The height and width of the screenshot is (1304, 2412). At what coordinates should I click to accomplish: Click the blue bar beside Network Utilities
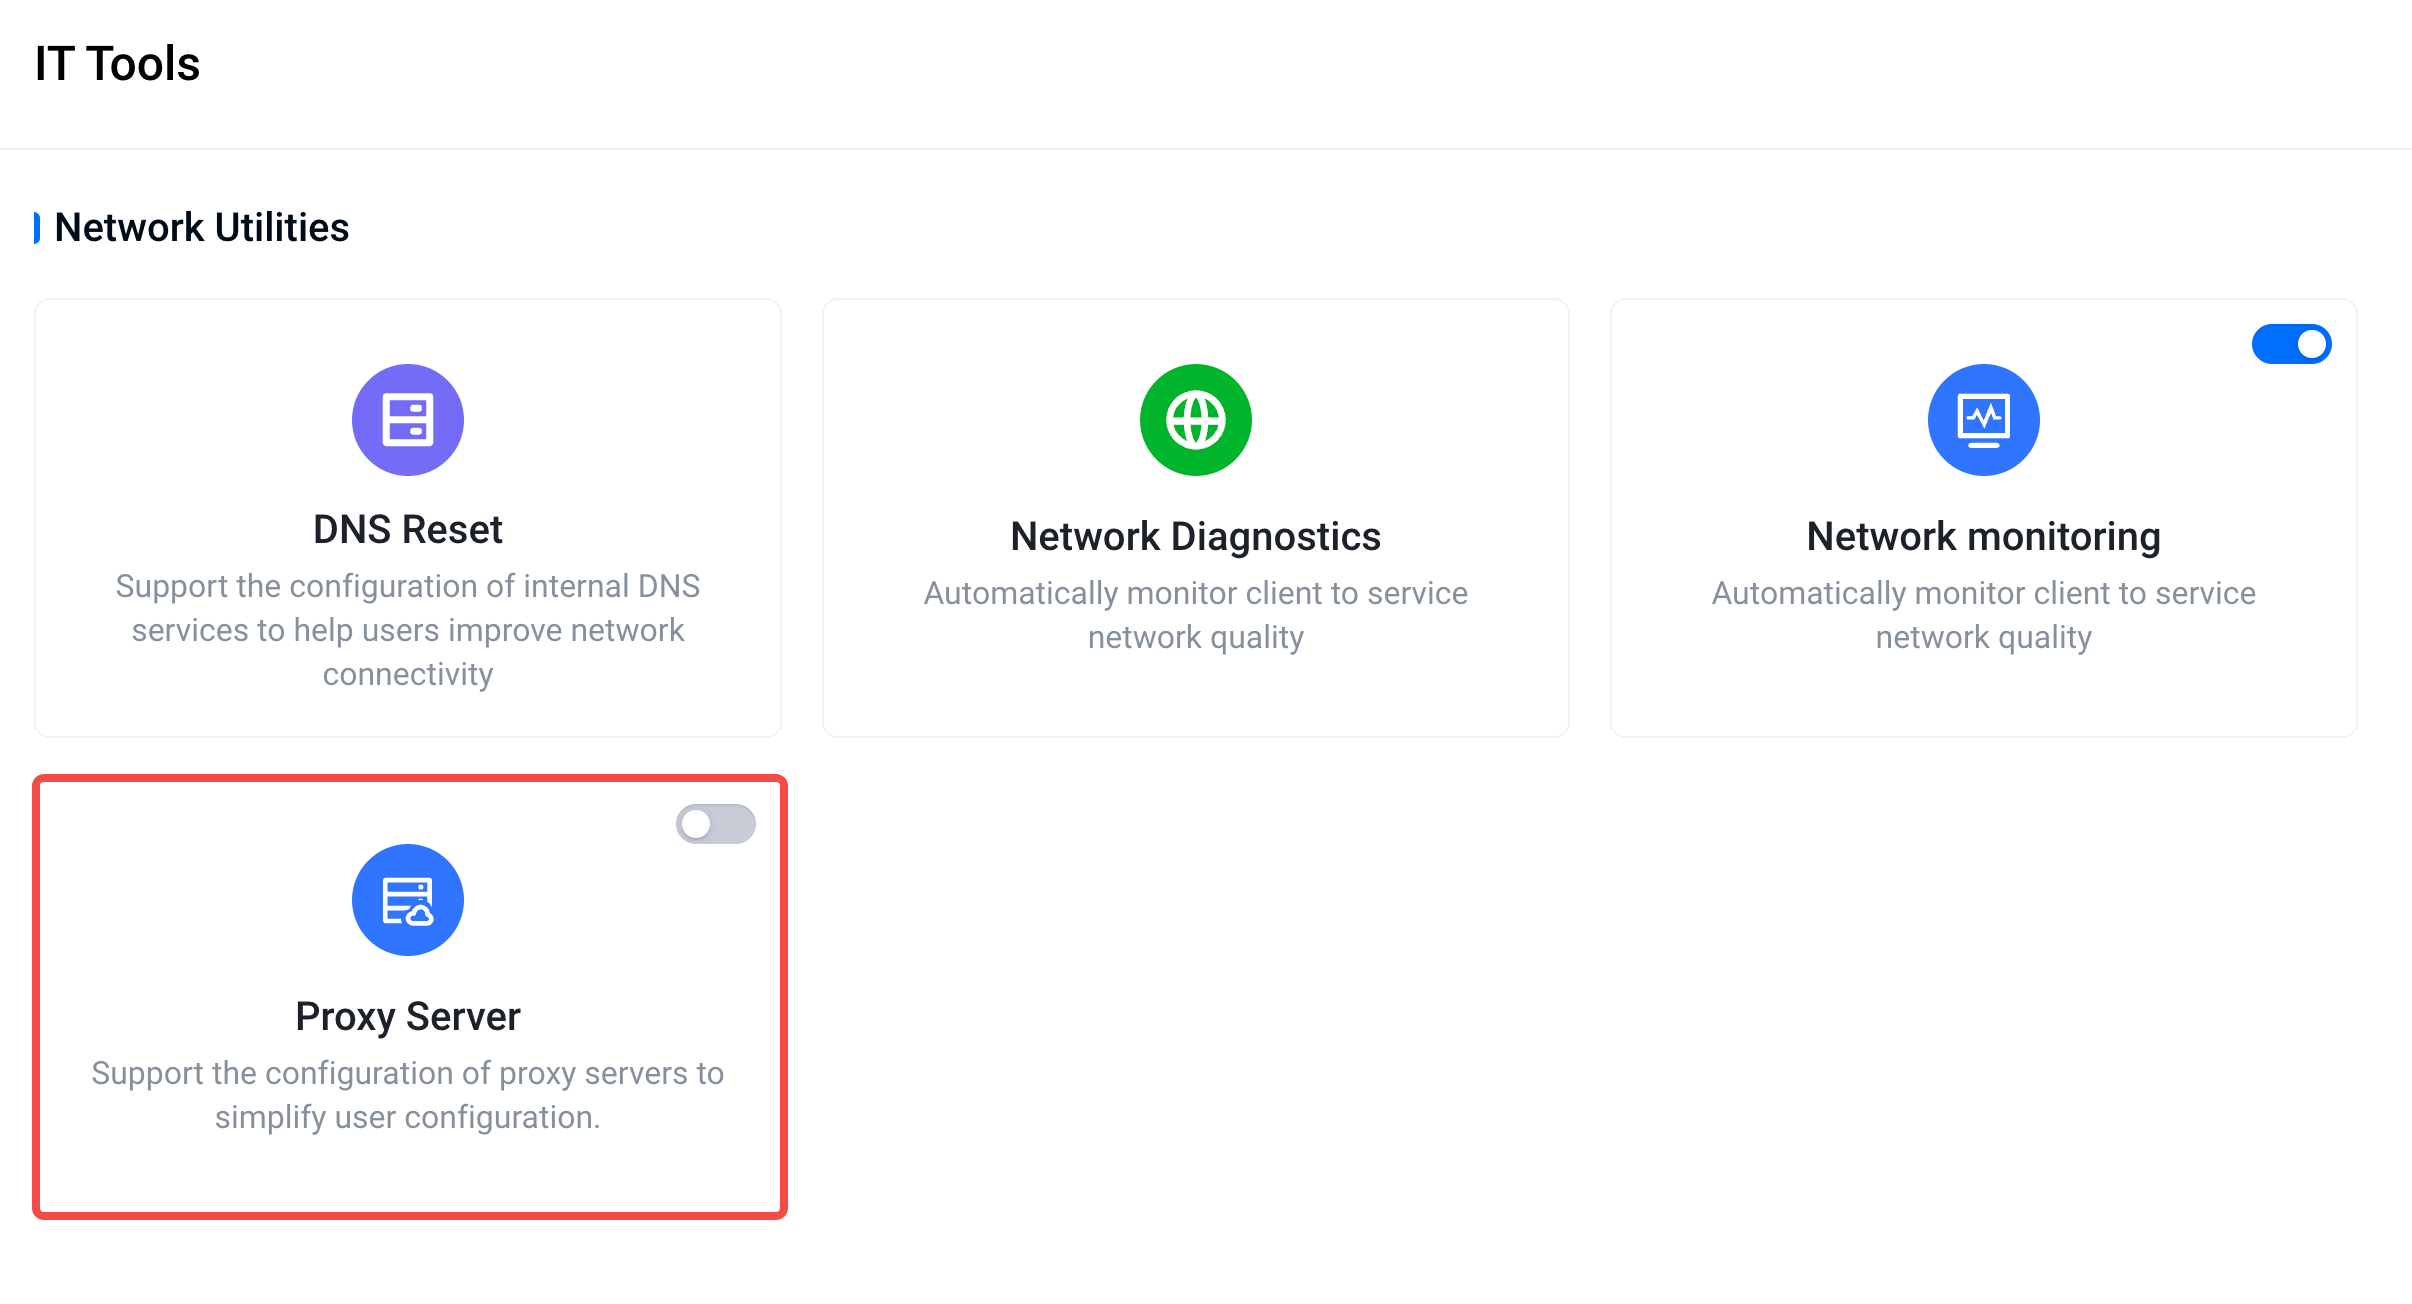37,227
